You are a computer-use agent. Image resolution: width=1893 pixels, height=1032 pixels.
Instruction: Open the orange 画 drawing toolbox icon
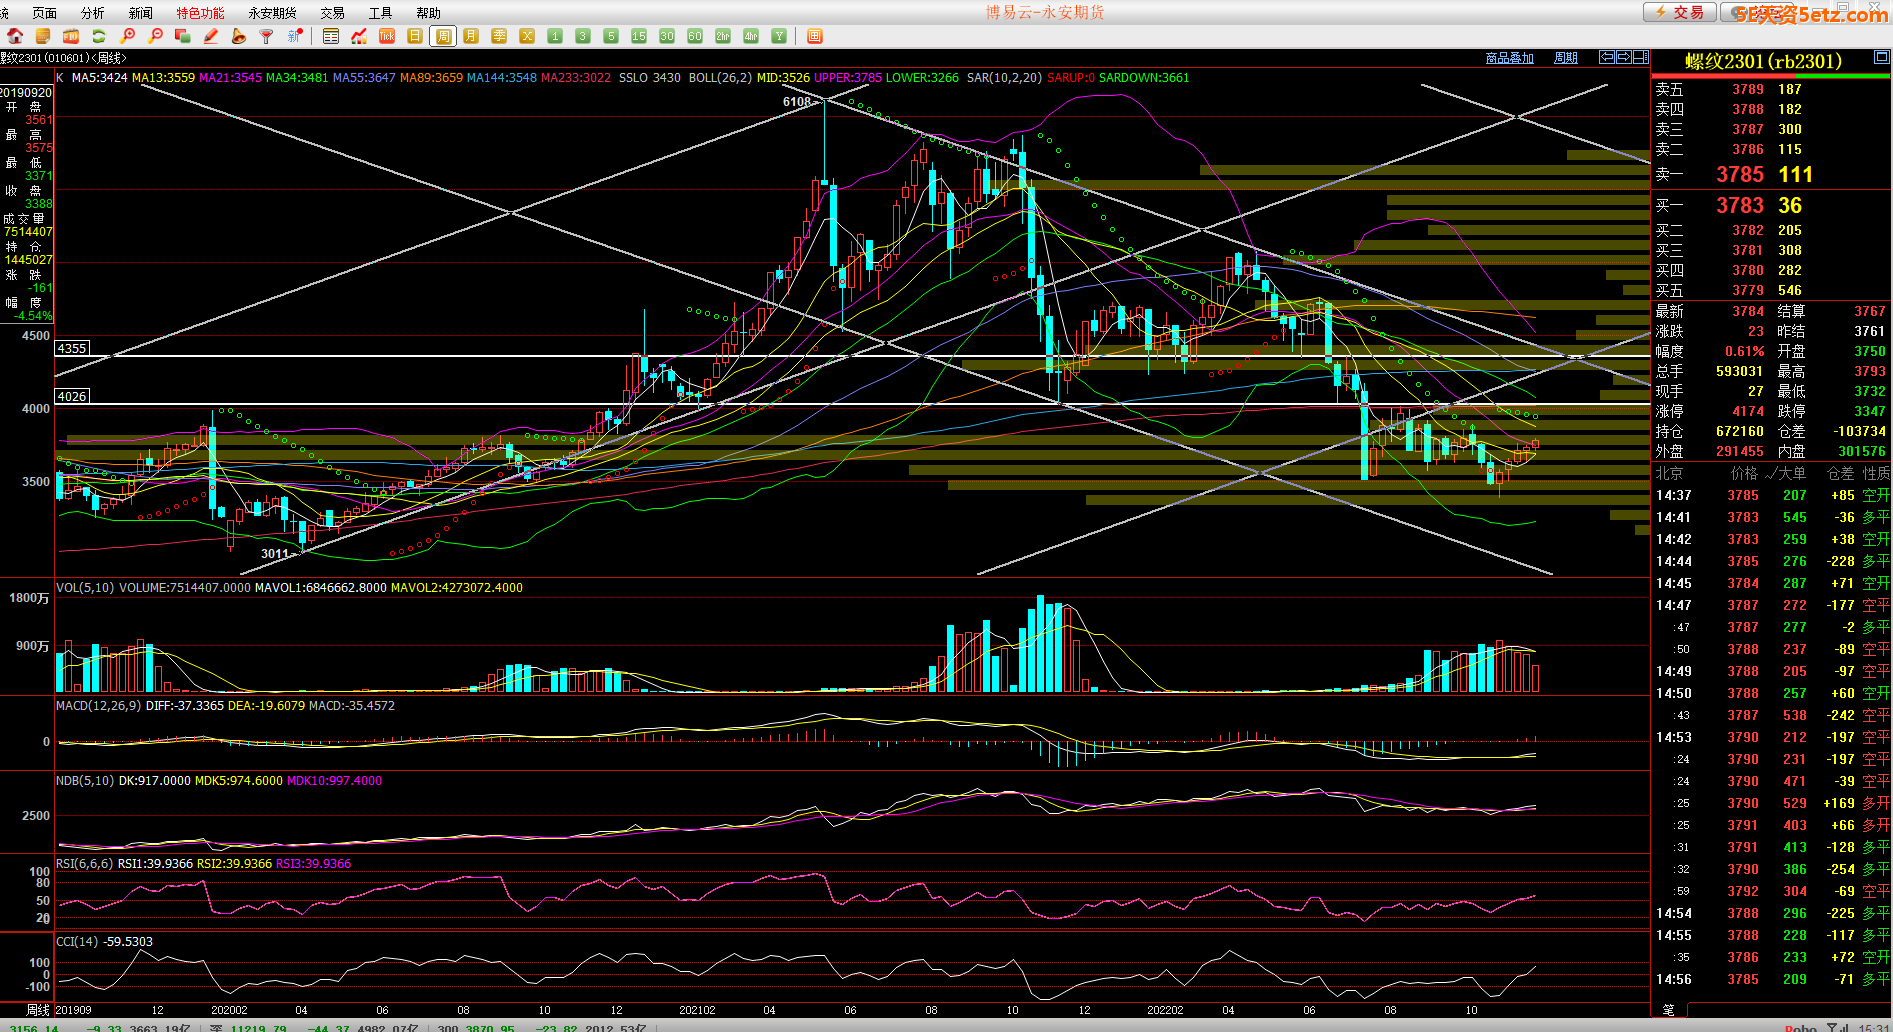[815, 36]
